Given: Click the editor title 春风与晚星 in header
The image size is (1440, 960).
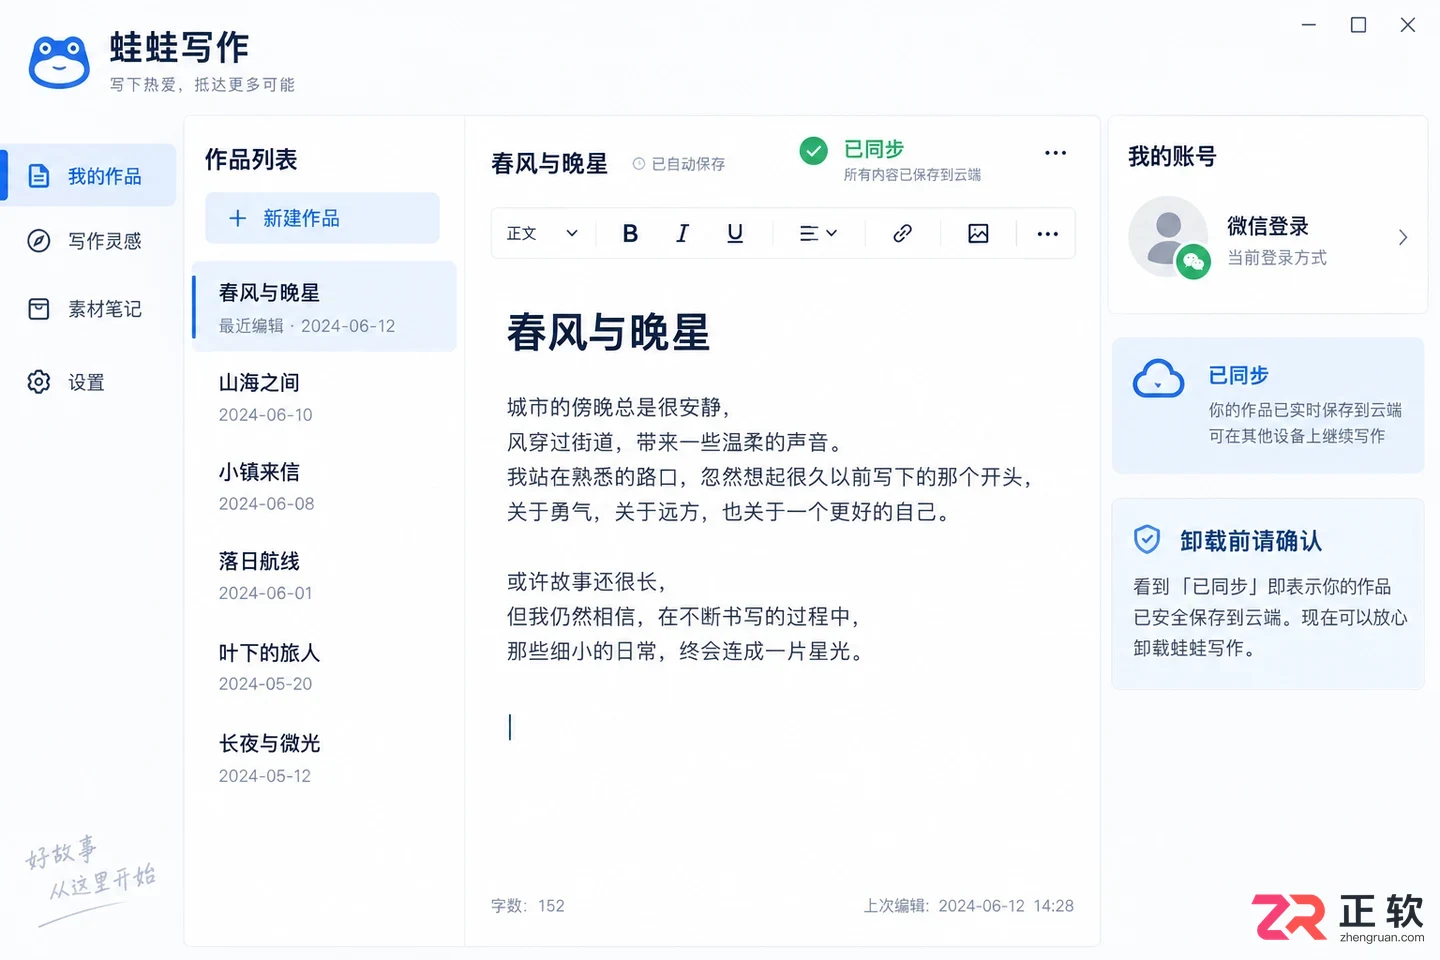Looking at the screenshot, I should click(x=549, y=163).
